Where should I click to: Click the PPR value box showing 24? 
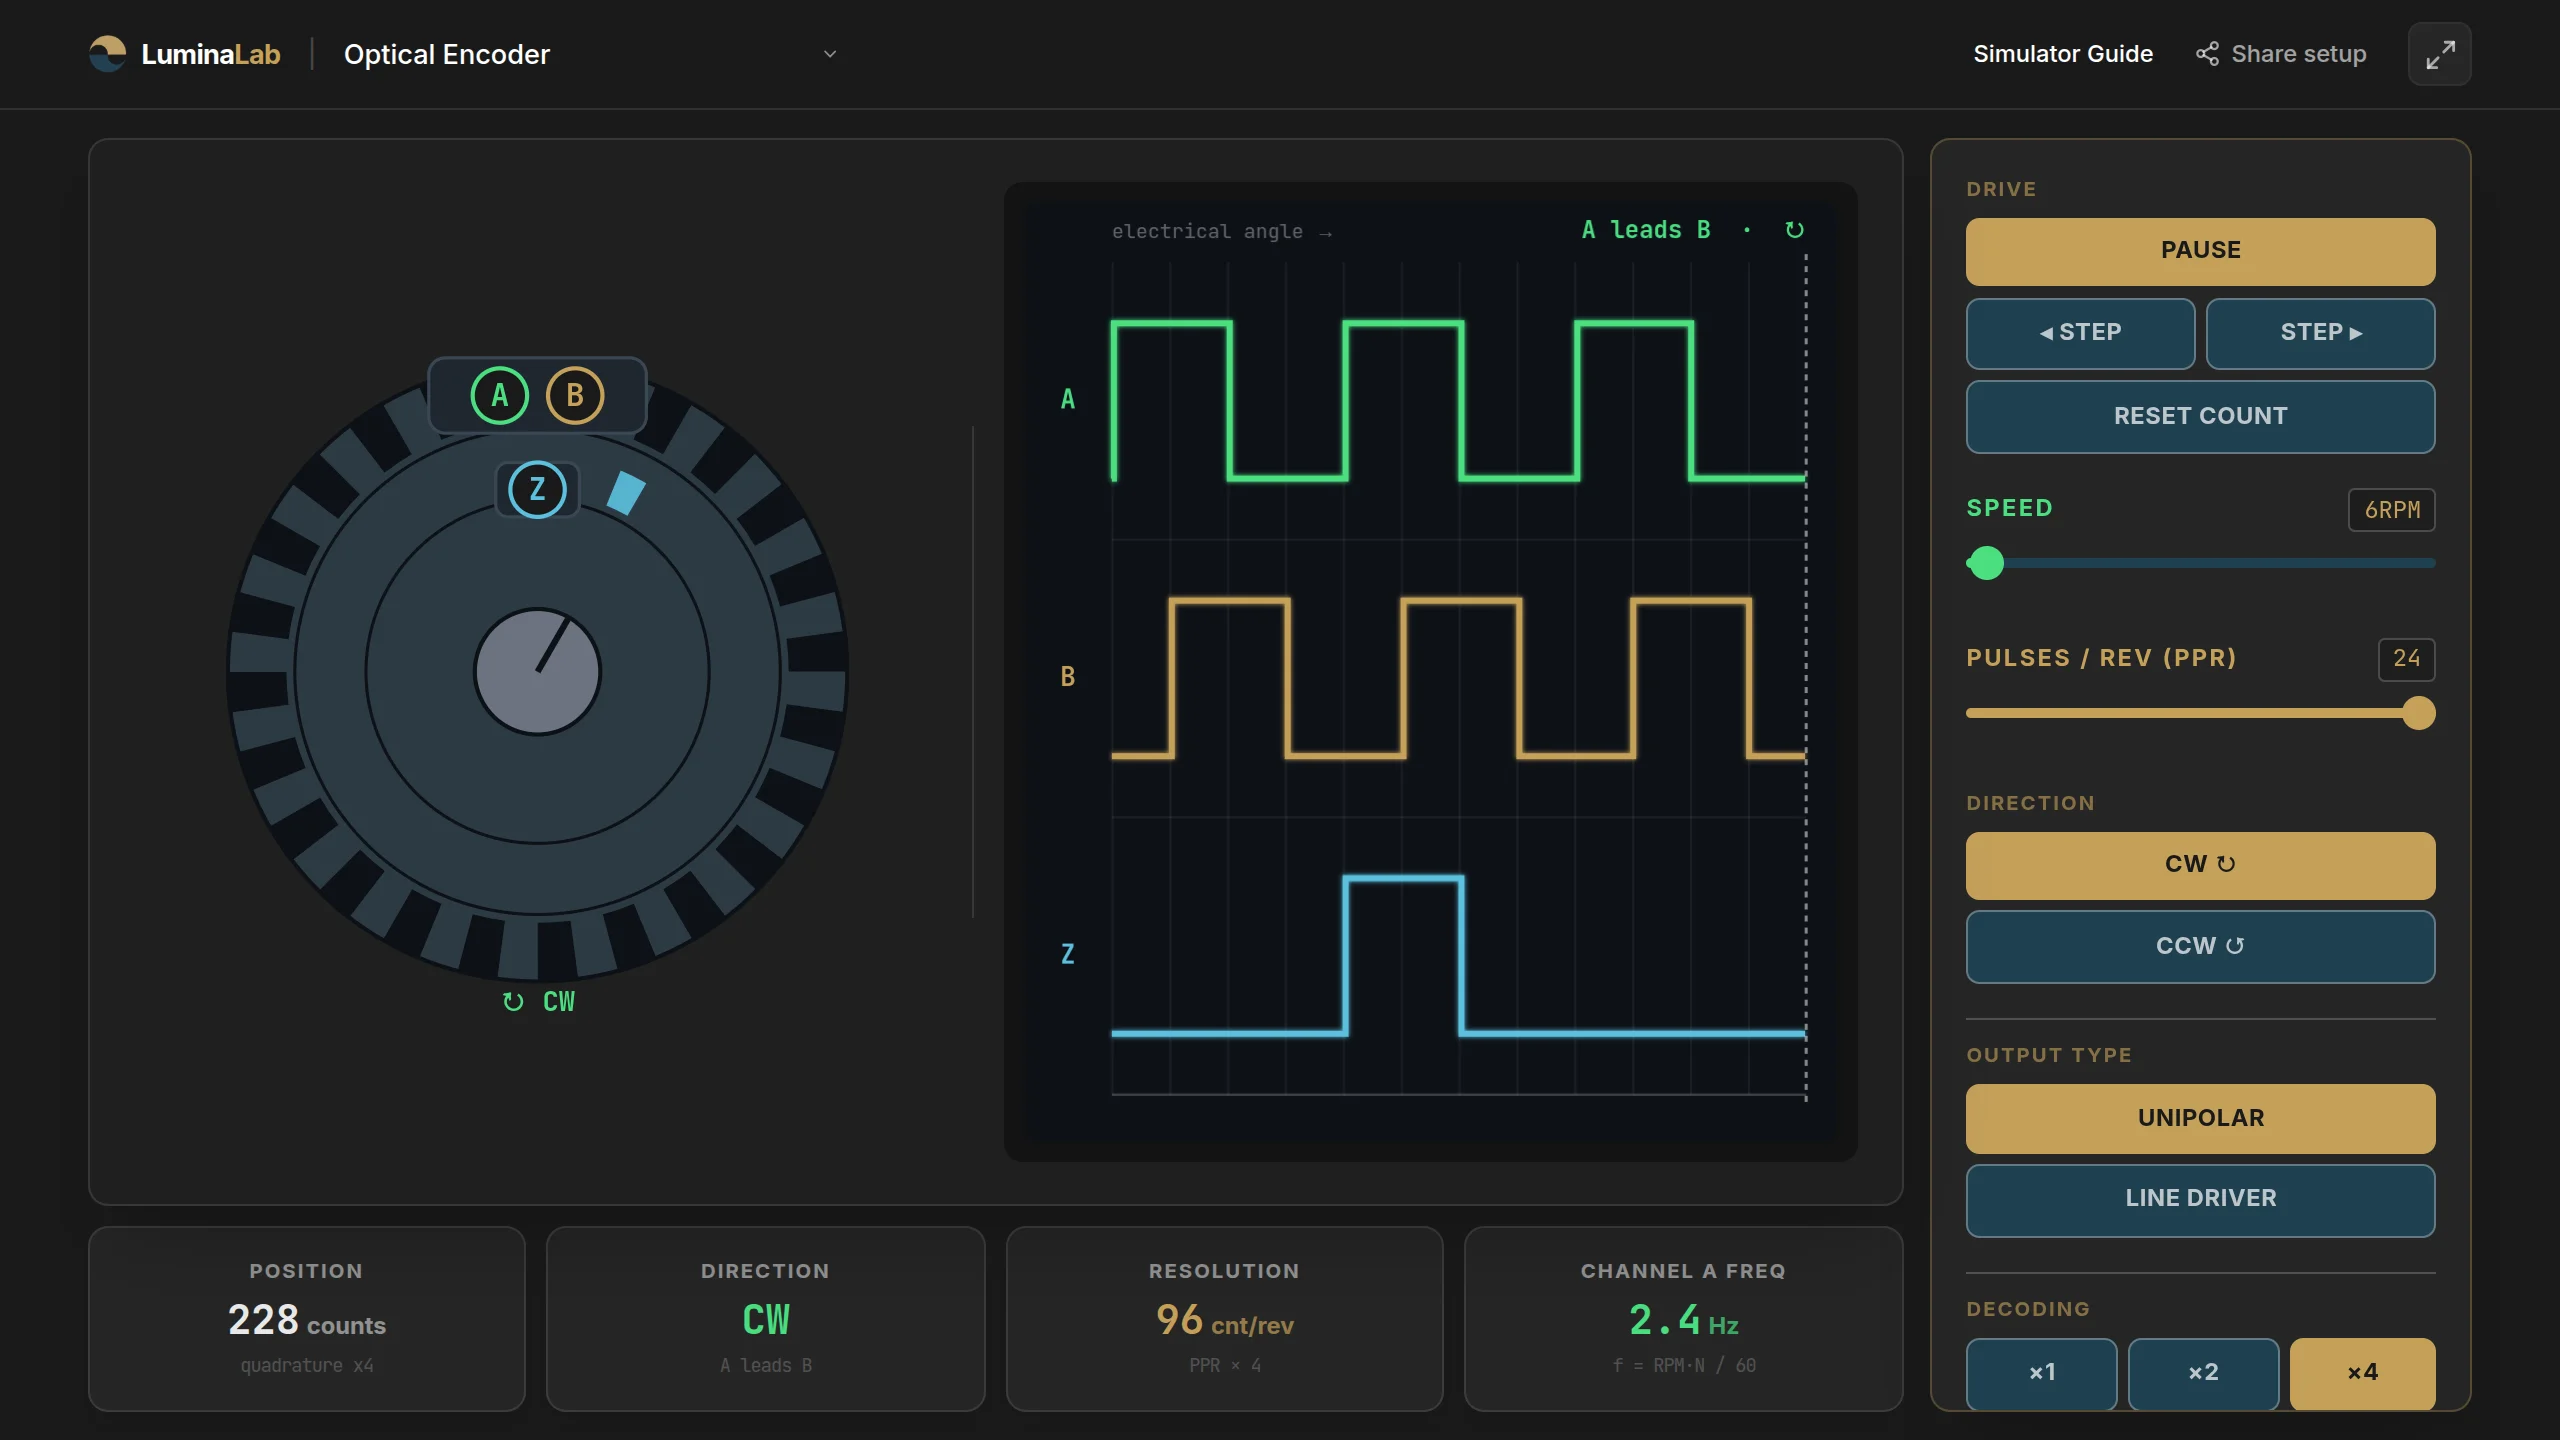[x=2406, y=659]
